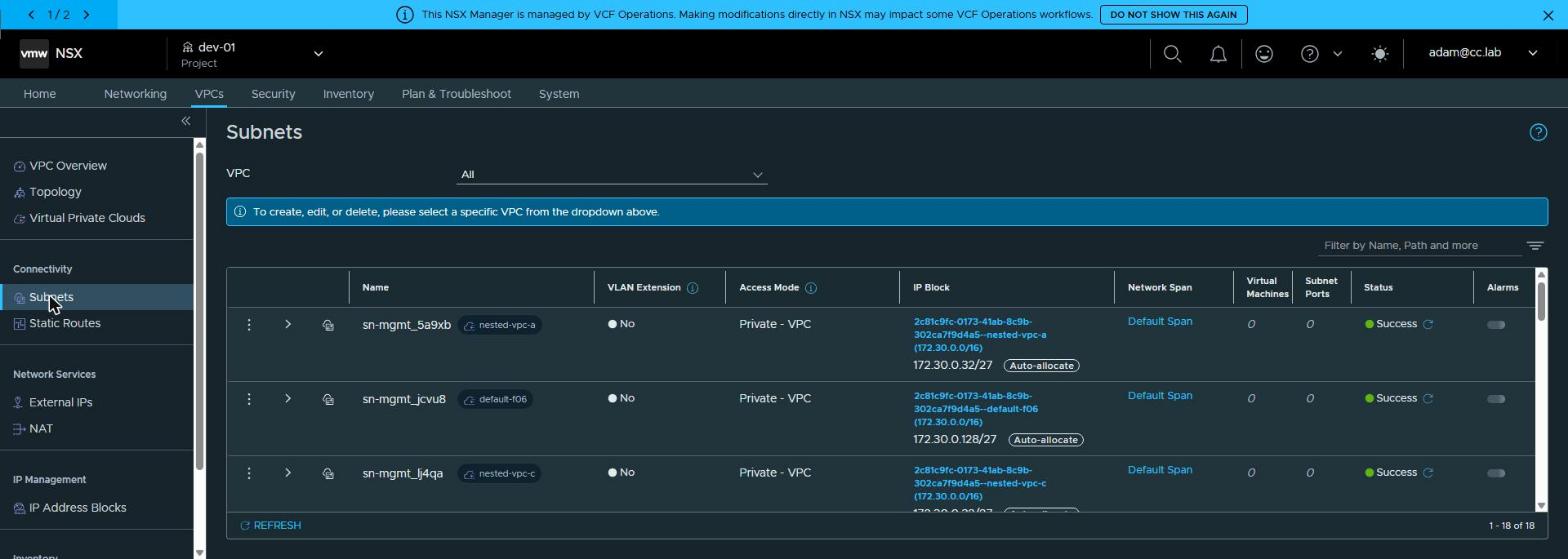Go to previous banner message arrow

(32, 14)
